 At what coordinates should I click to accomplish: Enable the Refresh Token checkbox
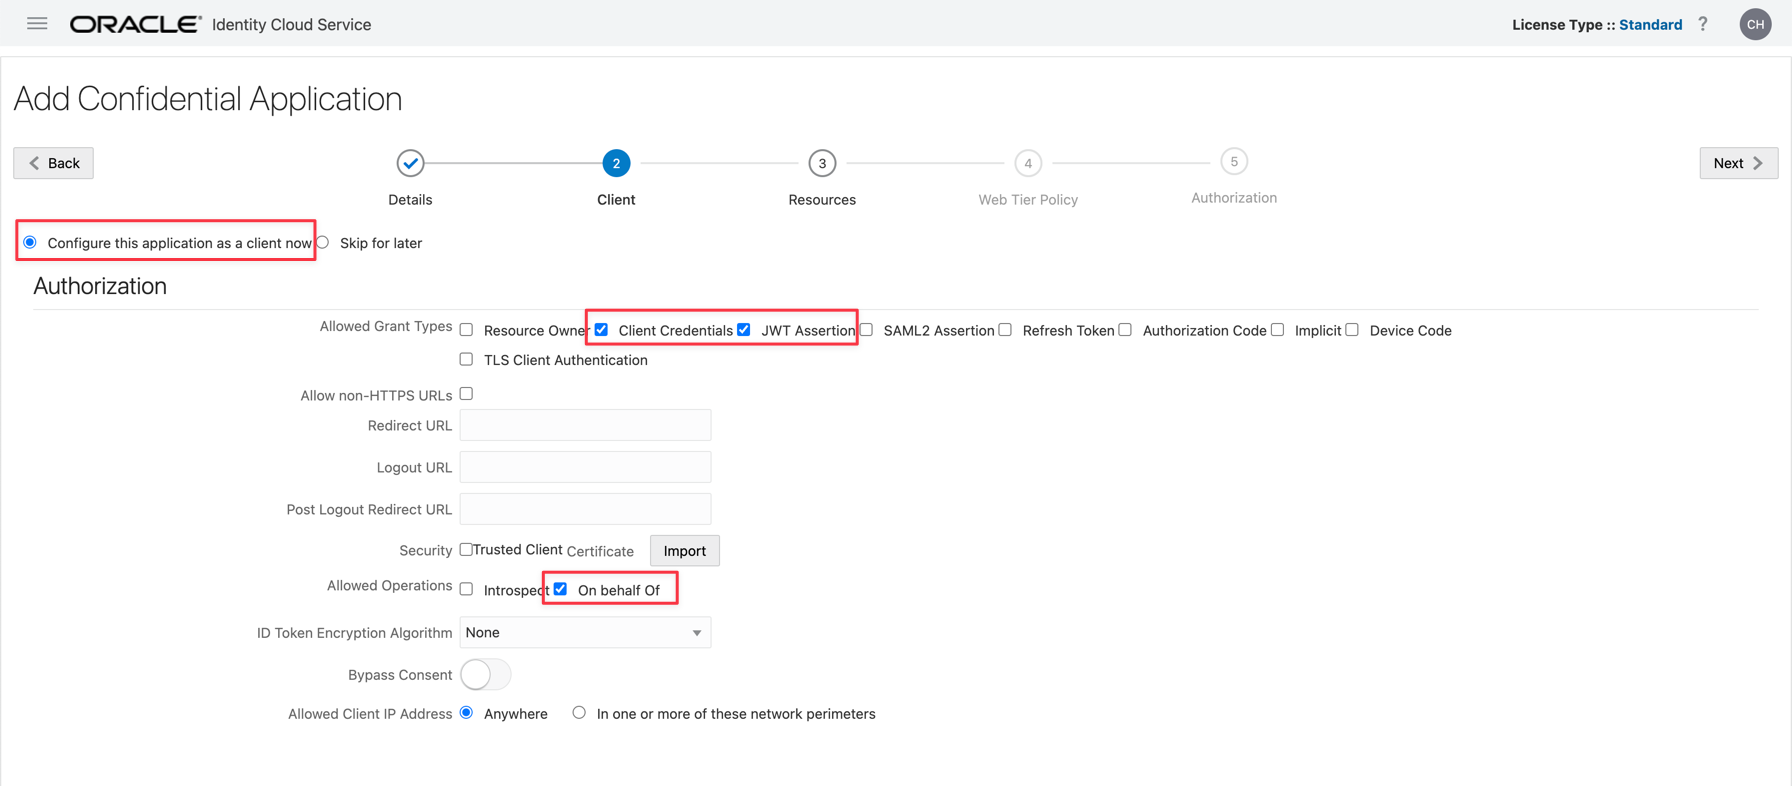click(1006, 330)
